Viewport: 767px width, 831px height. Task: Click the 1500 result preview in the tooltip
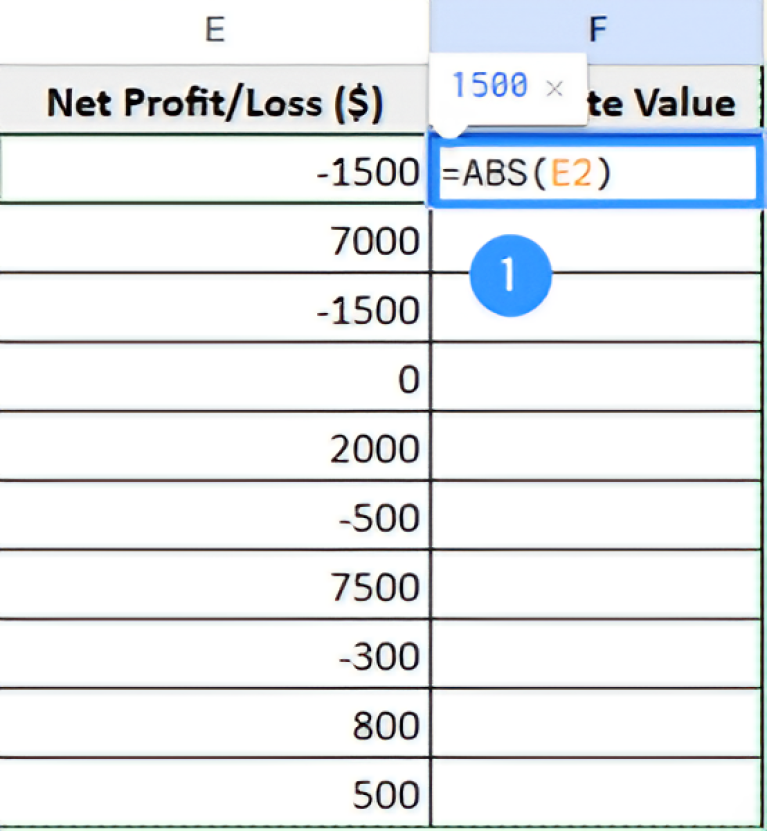tap(488, 87)
